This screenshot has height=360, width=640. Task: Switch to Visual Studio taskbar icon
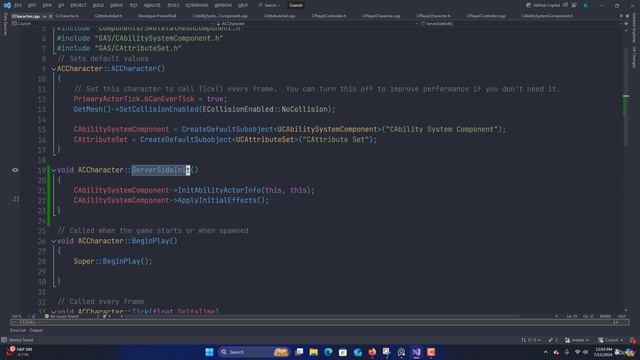416,352
